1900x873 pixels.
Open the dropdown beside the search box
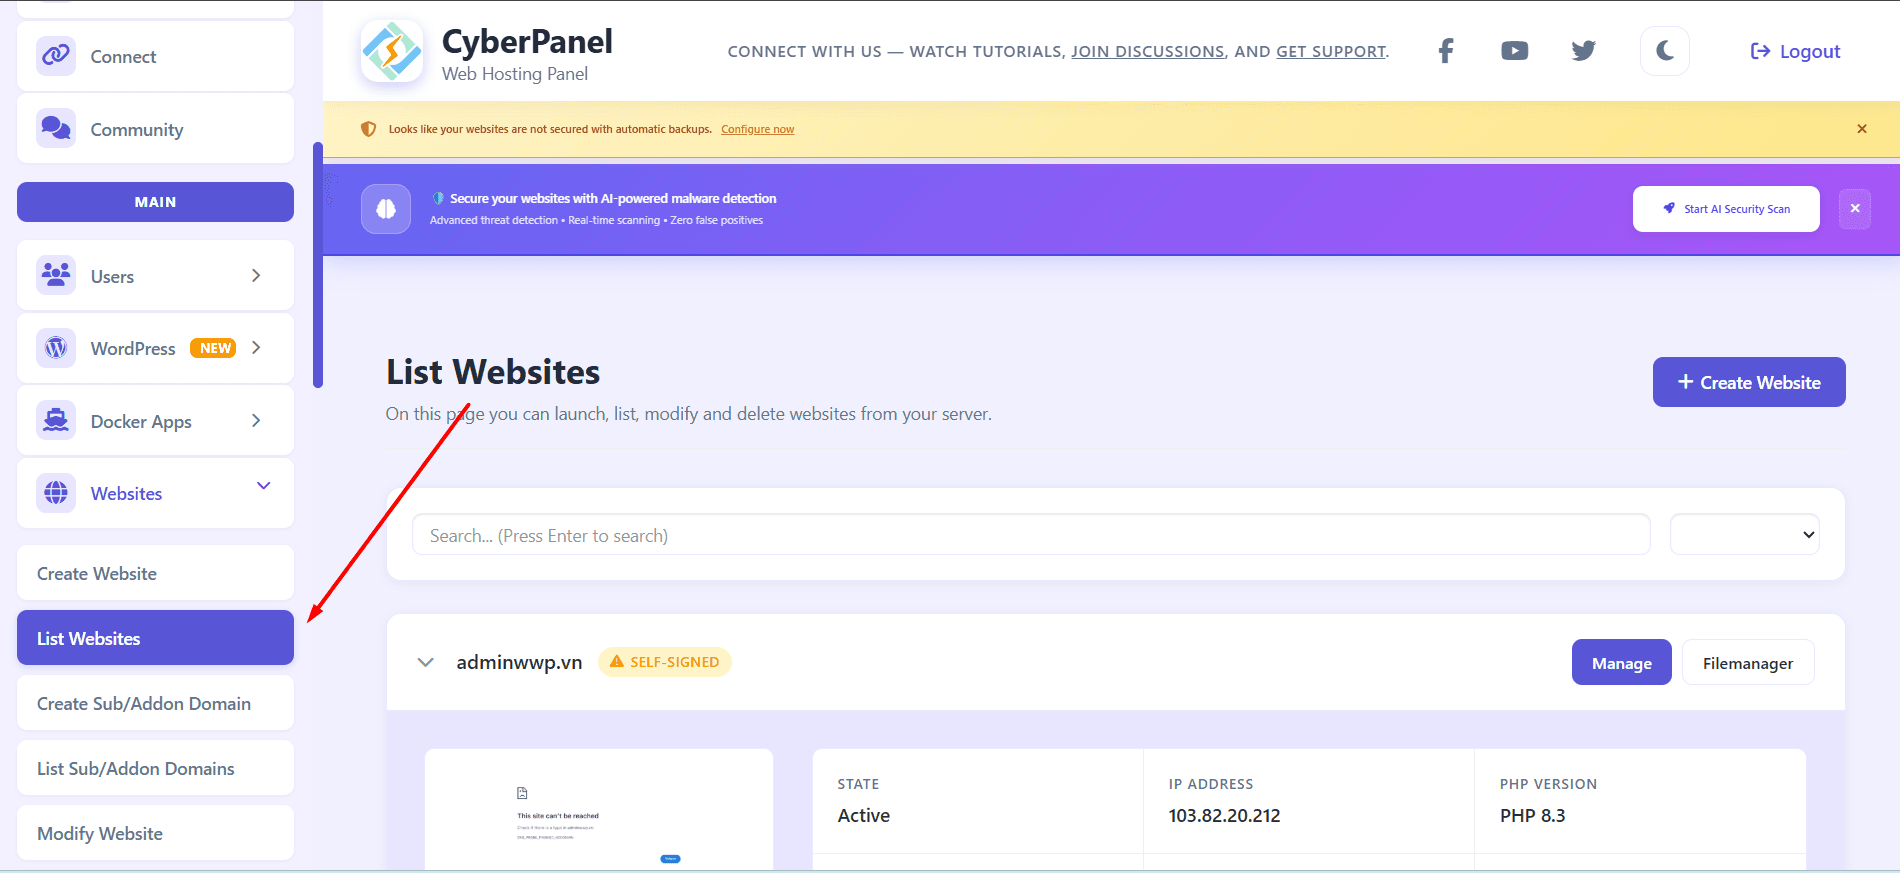click(1744, 535)
